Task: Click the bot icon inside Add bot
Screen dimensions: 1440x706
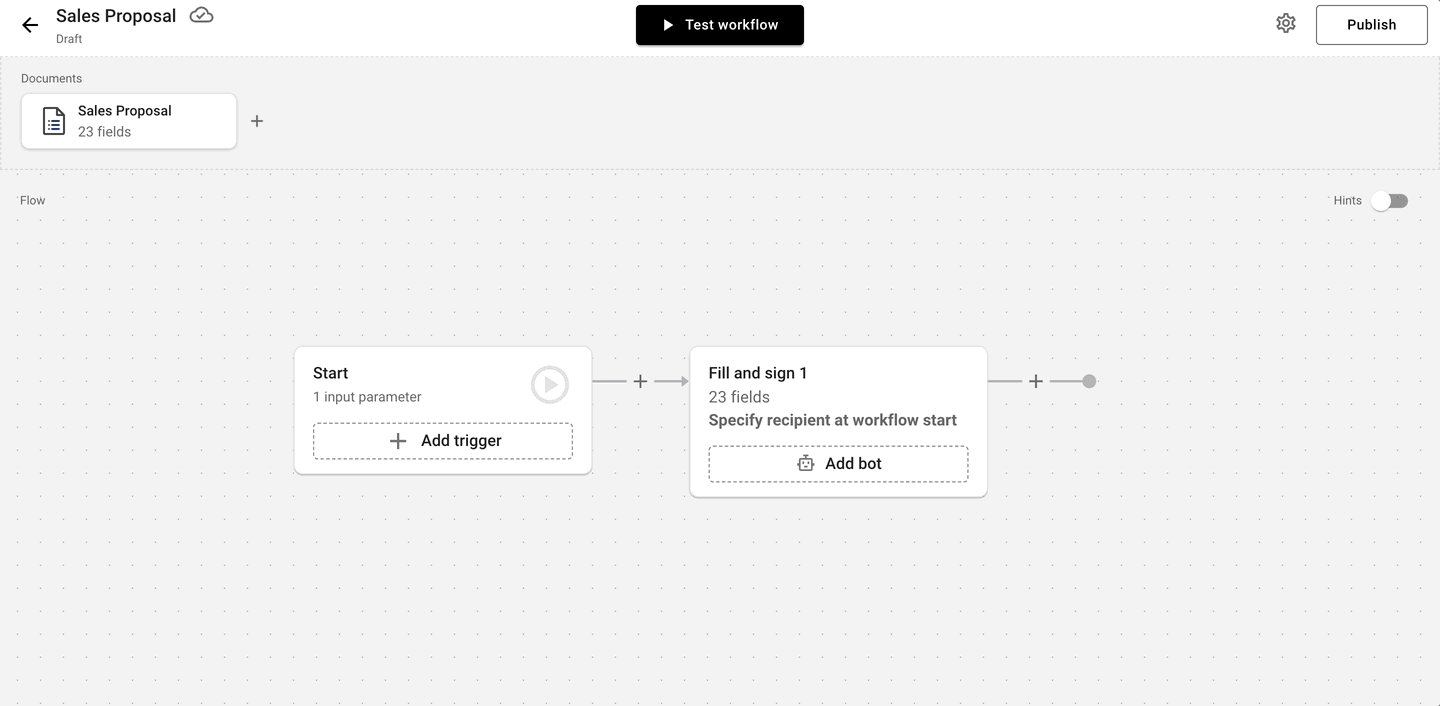Action: click(806, 463)
